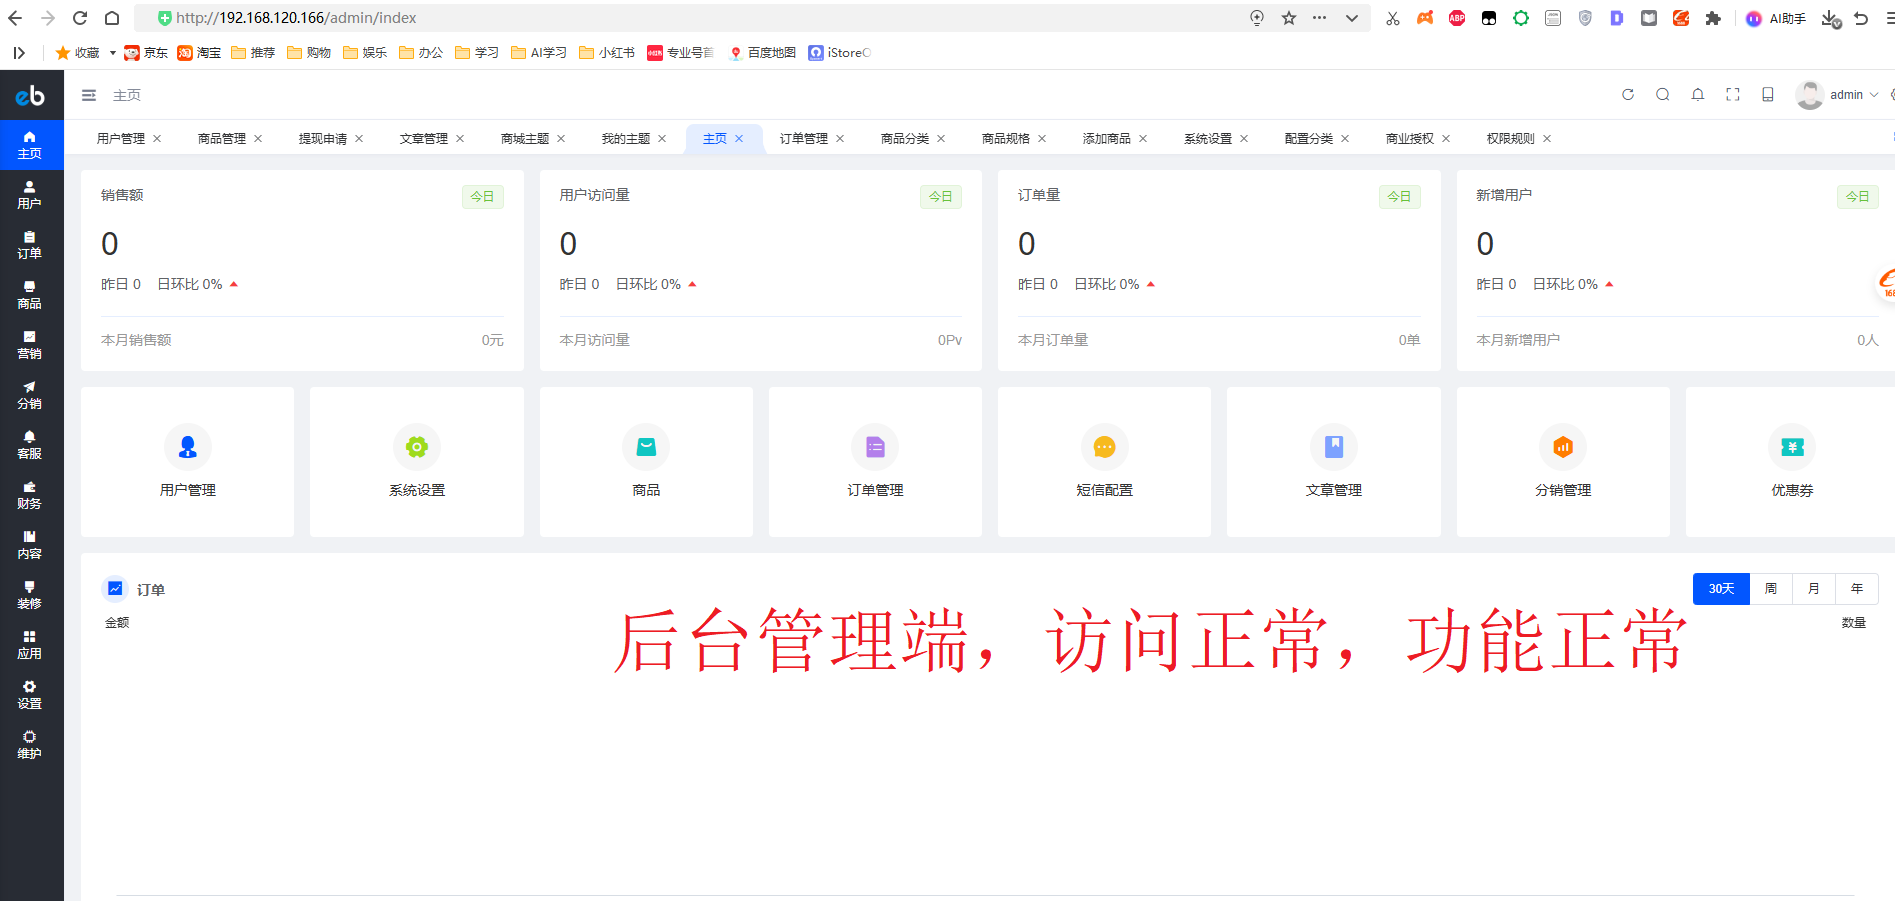Open search via header magnifier icon
Viewport: 1895px width, 901px height.
(x=1663, y=95)
